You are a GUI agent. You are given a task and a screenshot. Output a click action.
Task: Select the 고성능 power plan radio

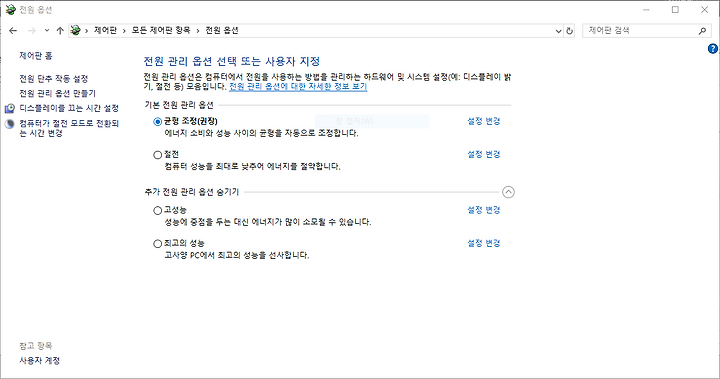158,210
